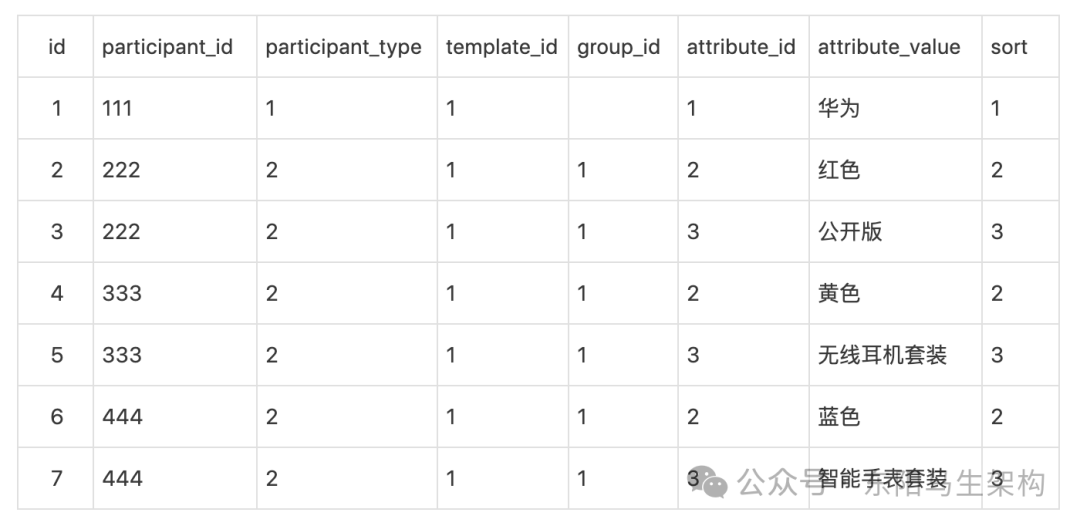
Task: Select the 蓝色 attribute value cell
Action: tap(838, 417)
